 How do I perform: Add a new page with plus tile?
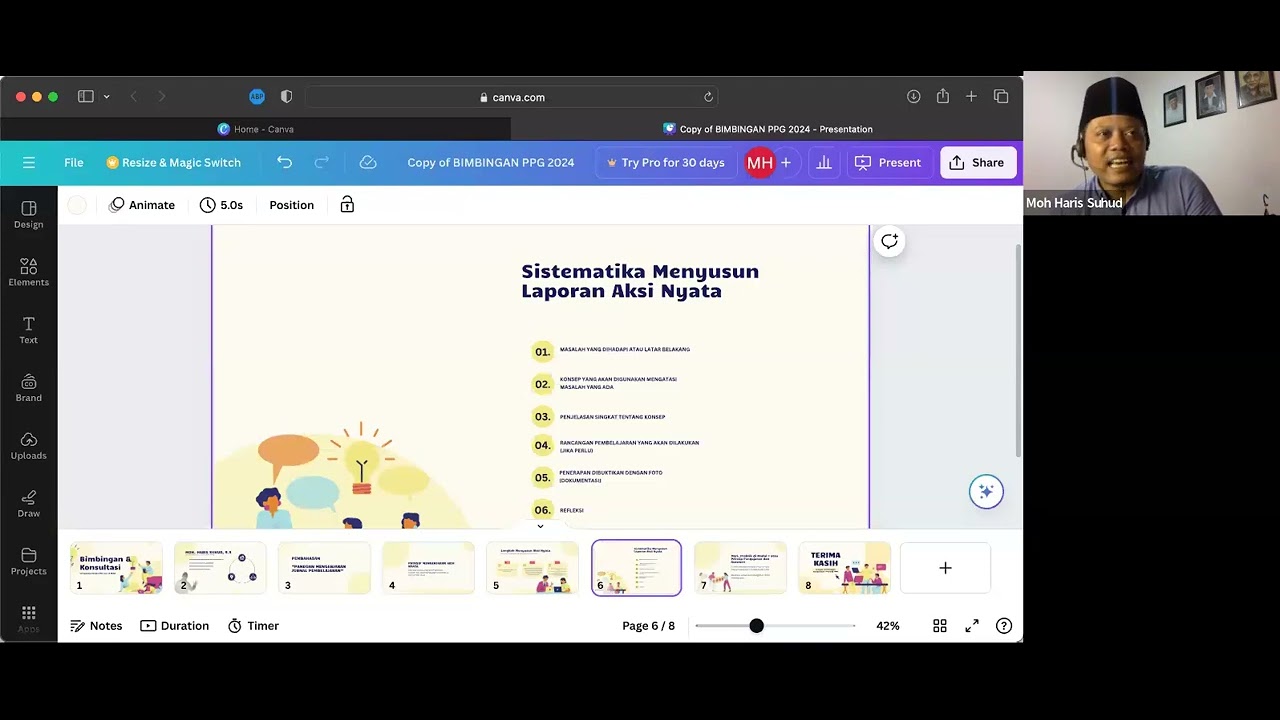click(945, 568)
